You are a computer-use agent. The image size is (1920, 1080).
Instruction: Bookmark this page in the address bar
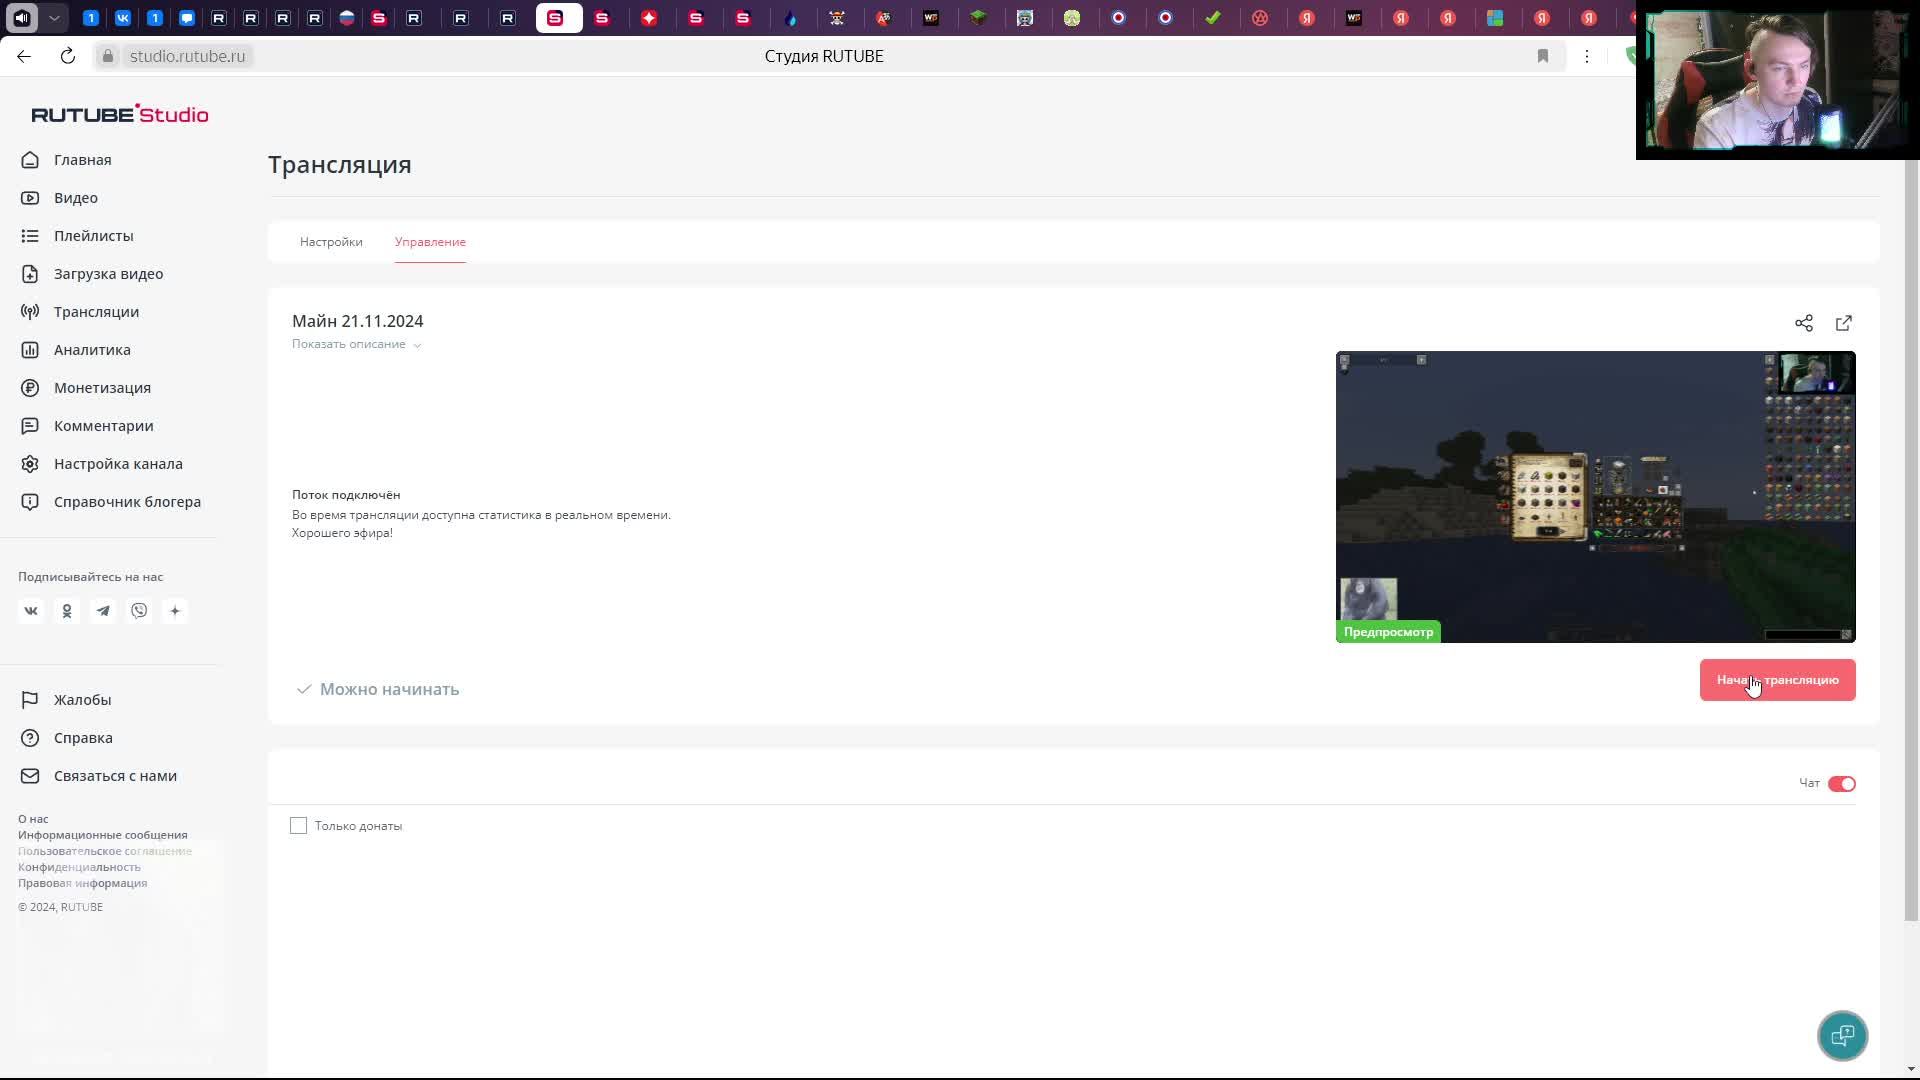(x=1543, y=56)
